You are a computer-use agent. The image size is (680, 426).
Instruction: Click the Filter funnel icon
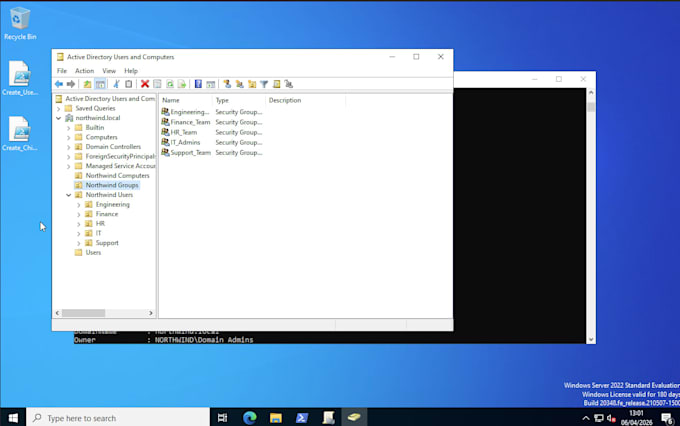(x=264, y=84)
